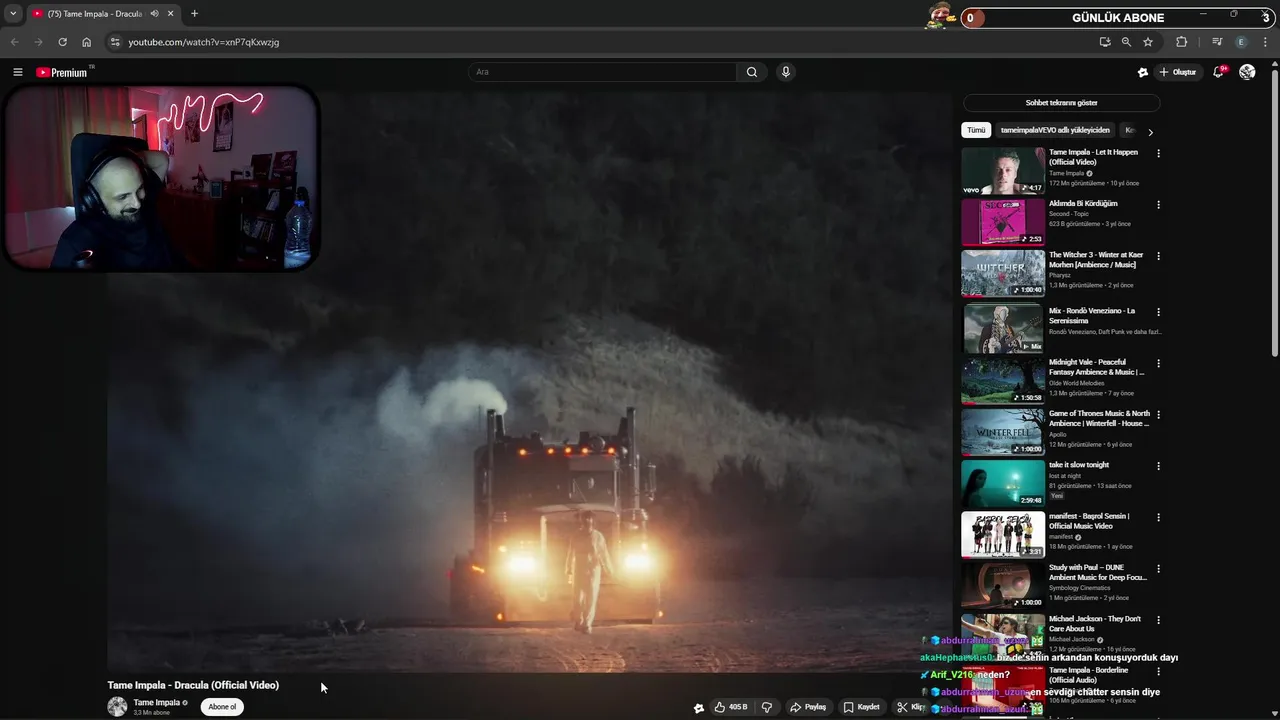Open Tame Impala channel name link
Viewport: 1280px width, 720px height.
click(157, 702)
